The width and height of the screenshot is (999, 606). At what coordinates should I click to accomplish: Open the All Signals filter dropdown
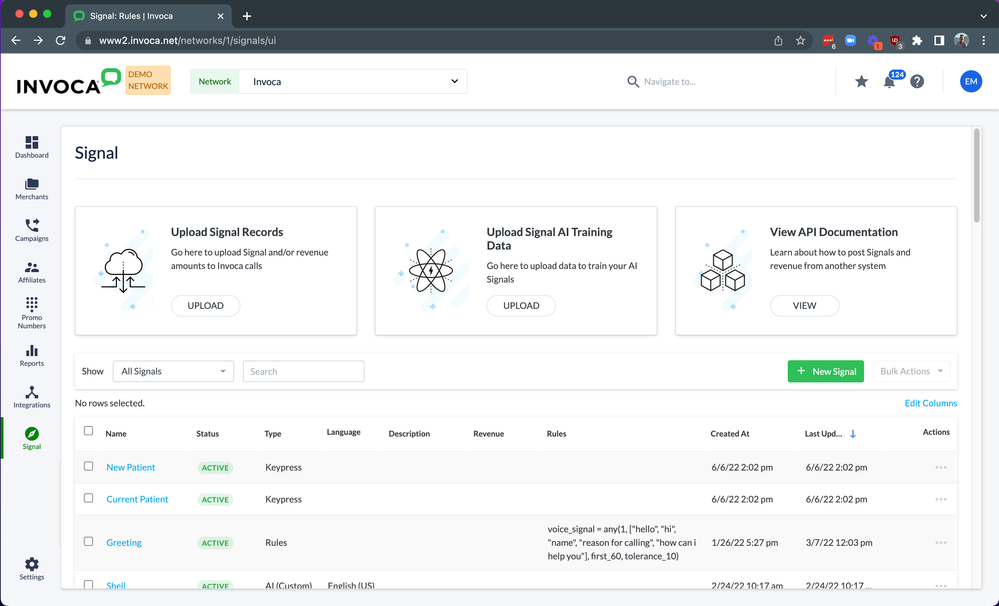tap(173, 372)
